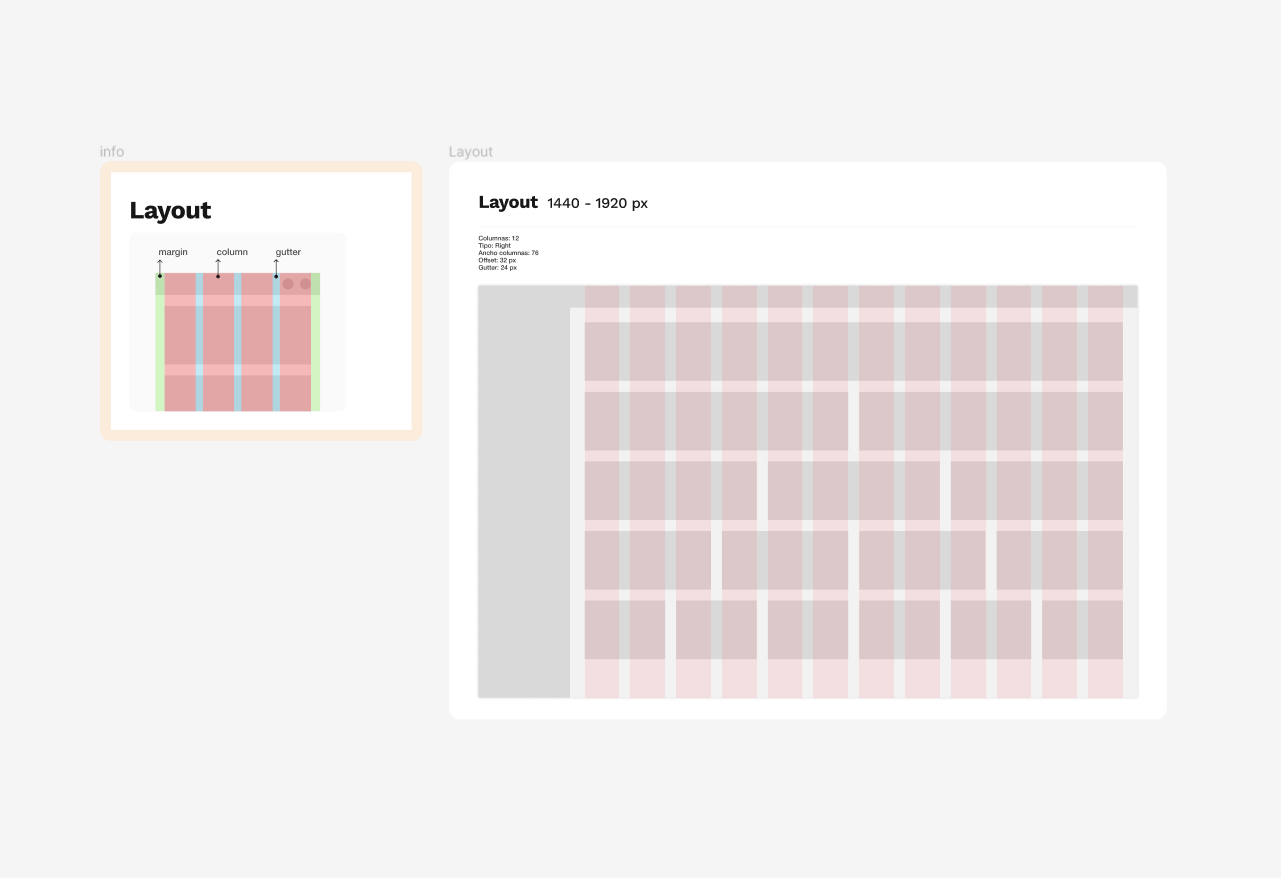Click the peach border of the info frame

pos(105,300)
